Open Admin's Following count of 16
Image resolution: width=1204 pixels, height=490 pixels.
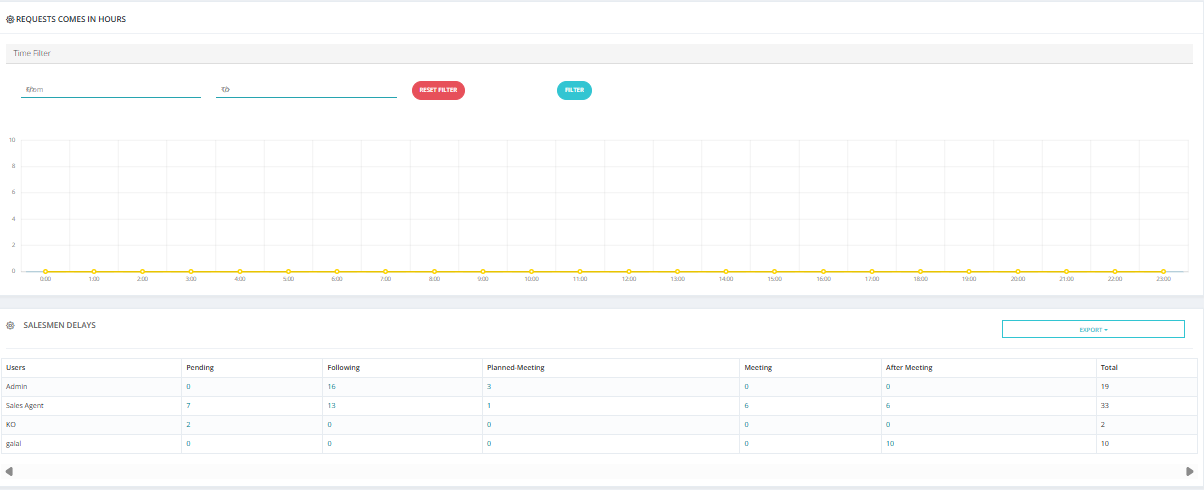[331, 386]
